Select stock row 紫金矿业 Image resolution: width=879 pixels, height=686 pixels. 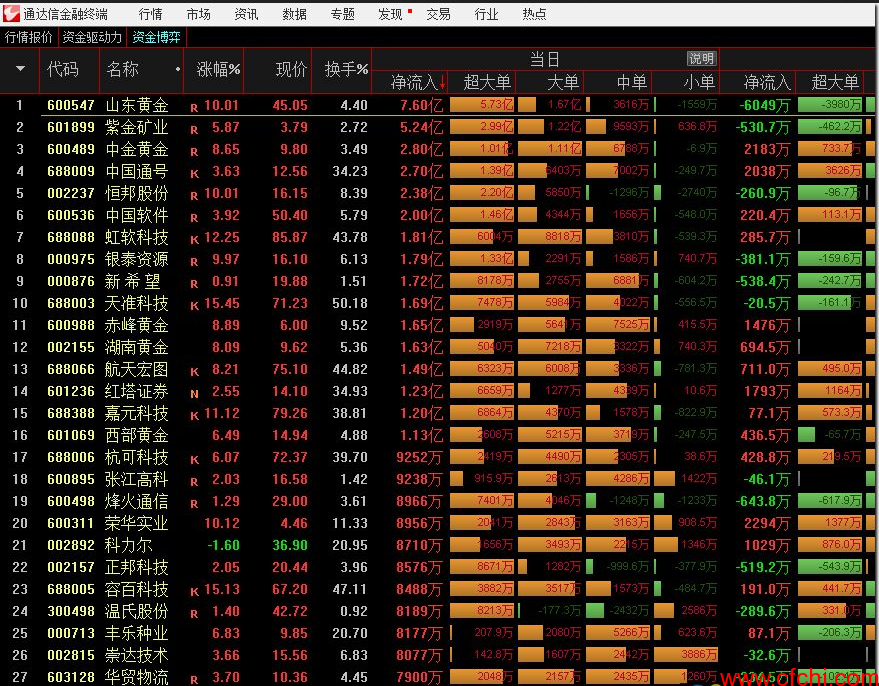click(x=437, y=127)
